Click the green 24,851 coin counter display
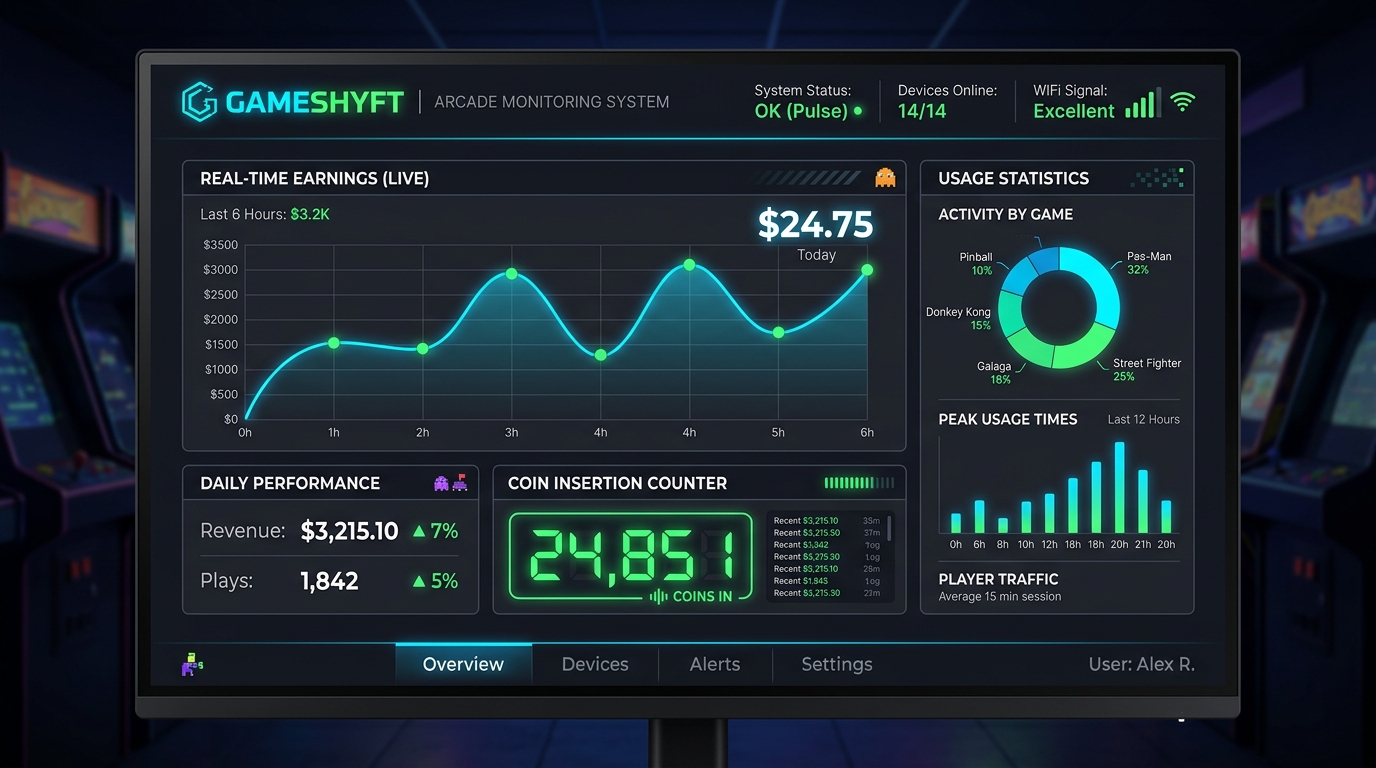1376x768 pixels. coord(631,558)
